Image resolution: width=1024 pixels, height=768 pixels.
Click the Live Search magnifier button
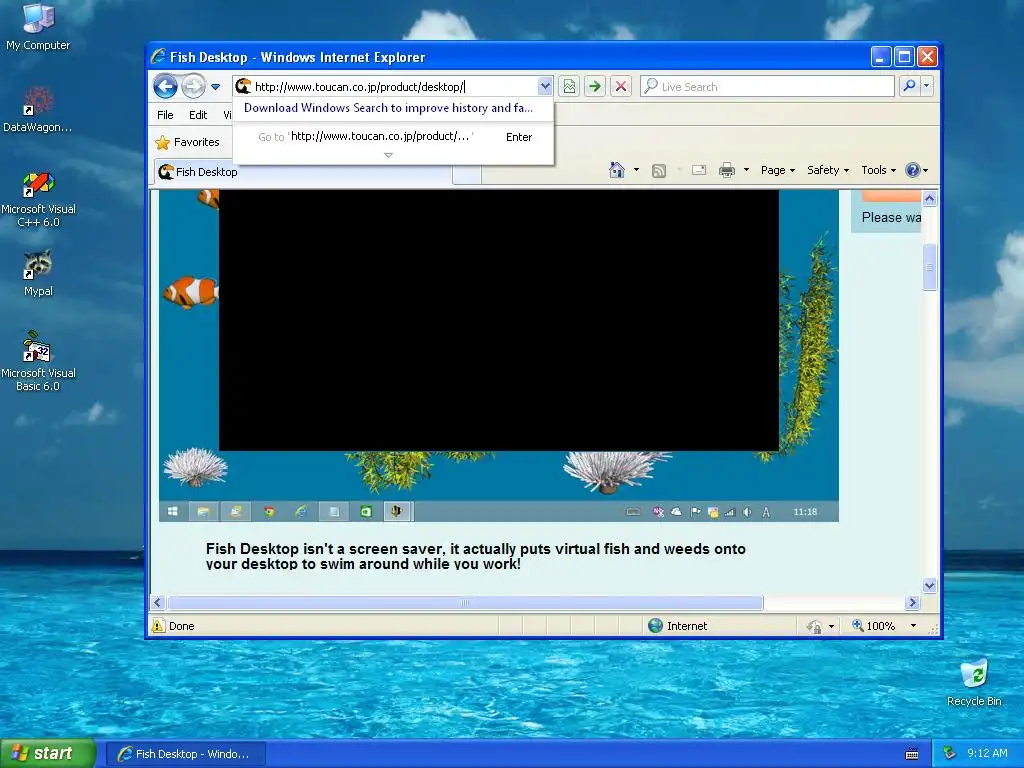click(x=909, y=86)
